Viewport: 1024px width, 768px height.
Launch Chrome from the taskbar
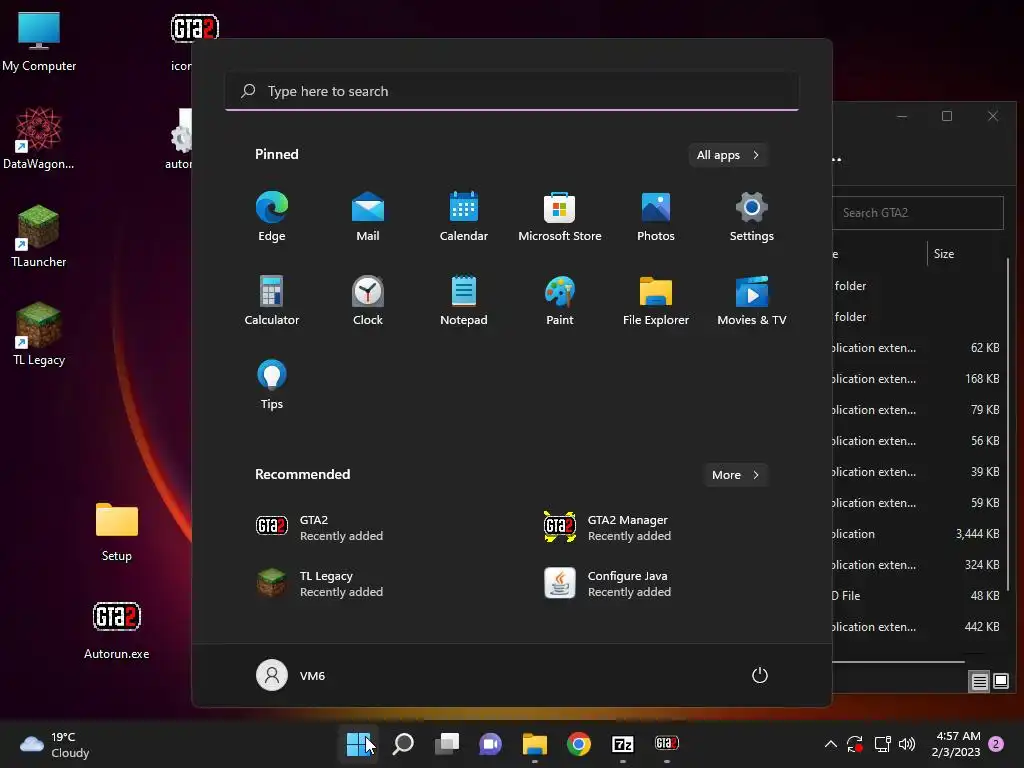coord(579,744)
